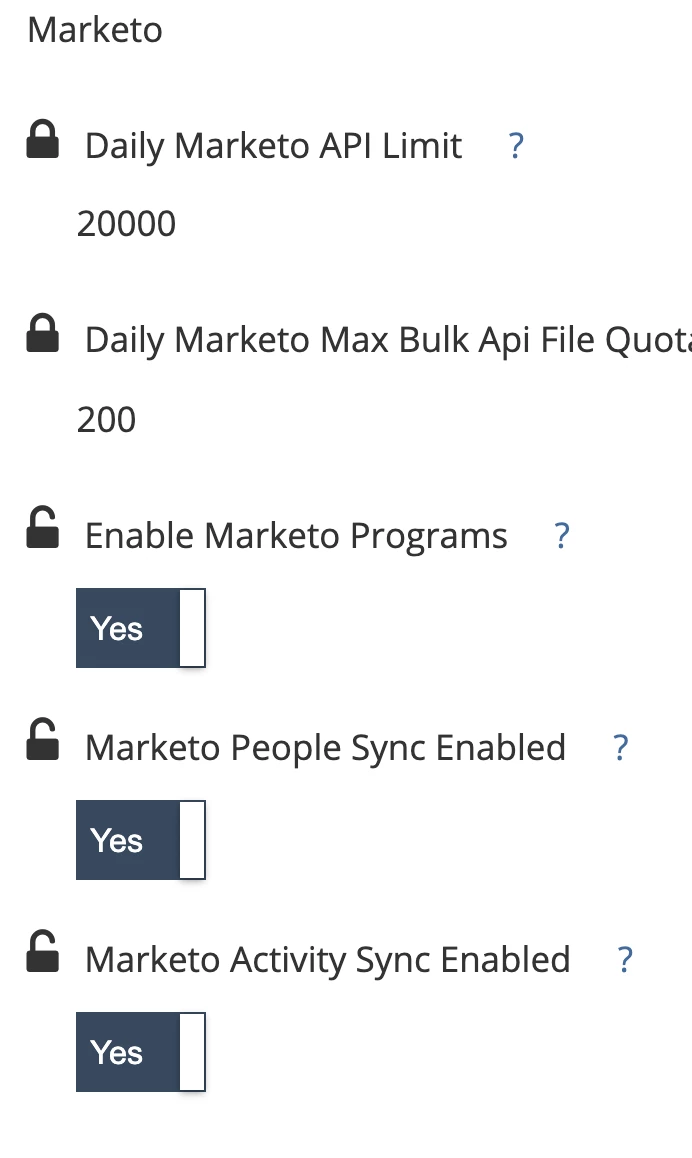Disable the Marketo People Sync Enabled toggle

tap(140, 840)
